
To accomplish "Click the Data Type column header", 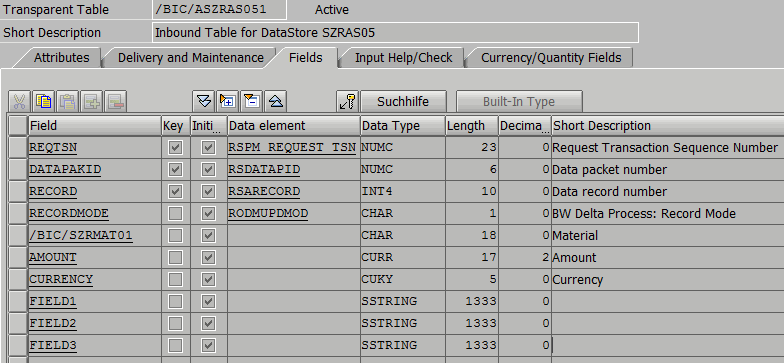I will [402, 126].
